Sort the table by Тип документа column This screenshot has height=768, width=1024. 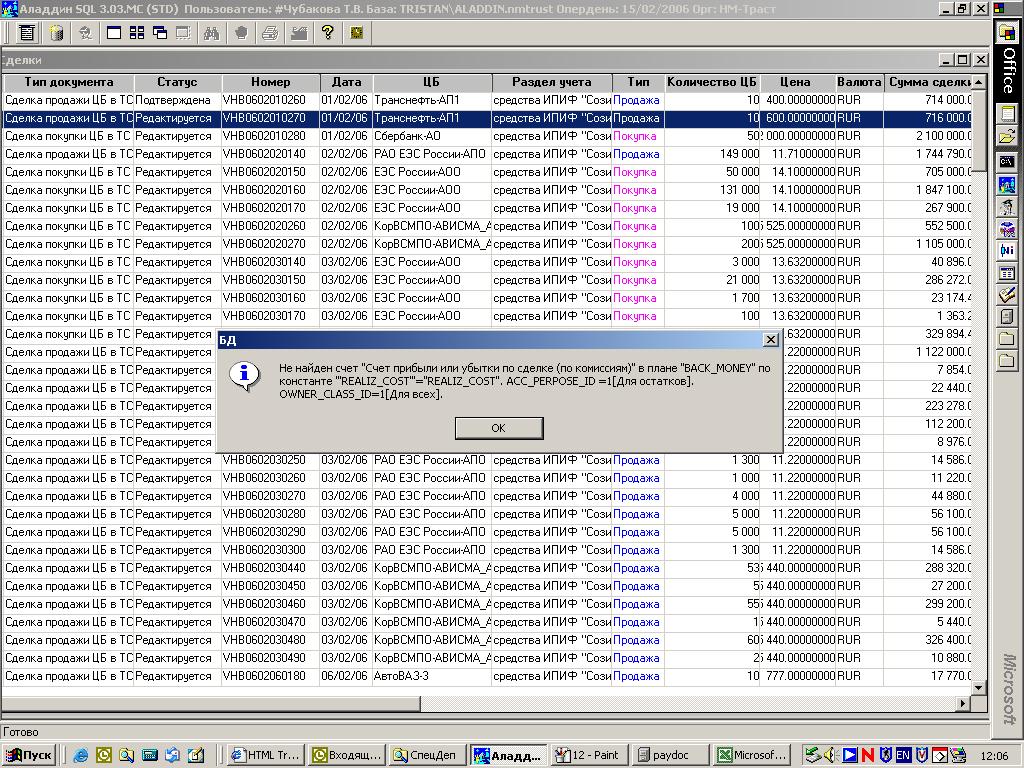tap(69, 82)
